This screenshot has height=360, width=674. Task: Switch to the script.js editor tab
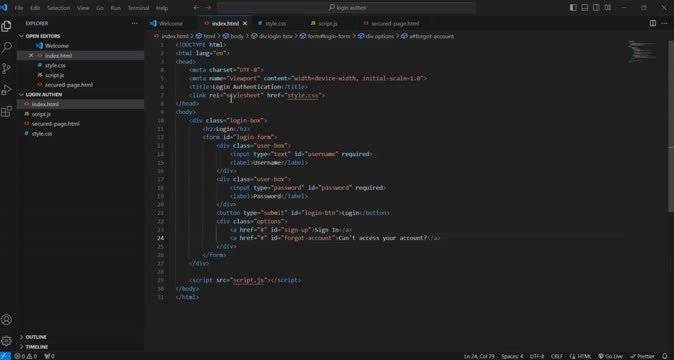coord(324,24)
